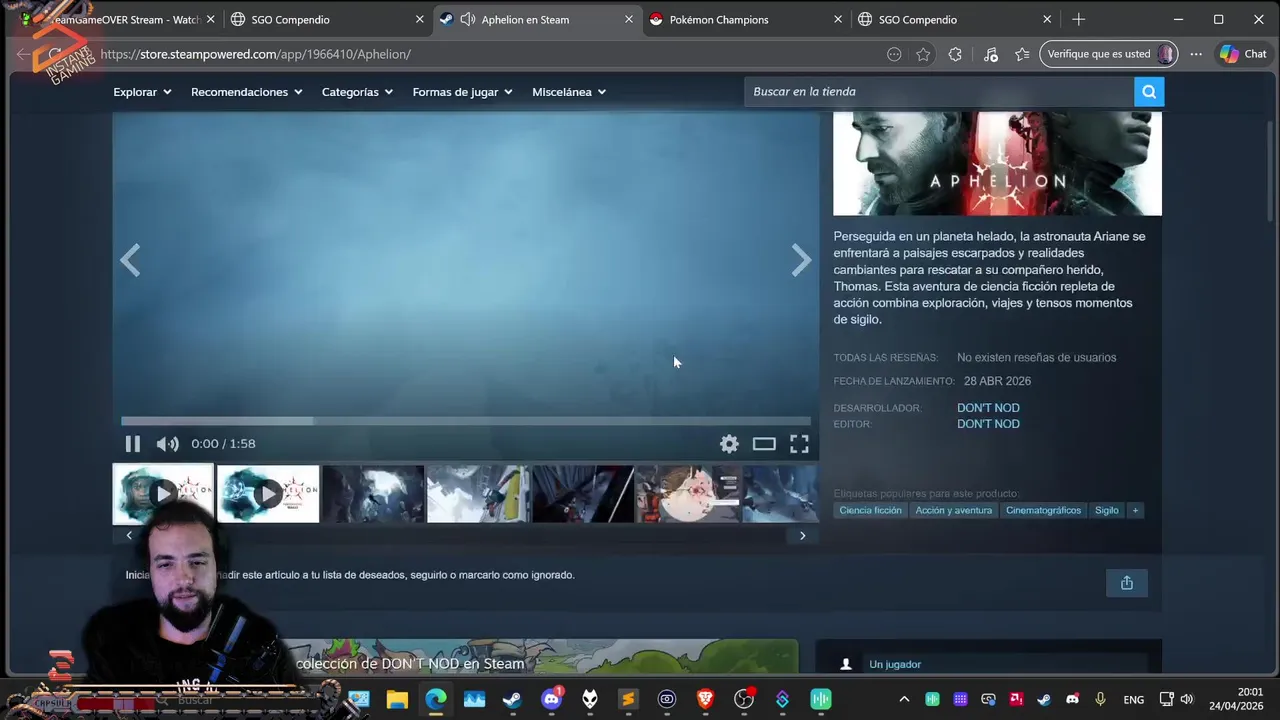Image resolution: width=1280 pixels, height=720 pixels.
Task: Open Microsoft Edge from taskbar
Action: click(436, 699)
